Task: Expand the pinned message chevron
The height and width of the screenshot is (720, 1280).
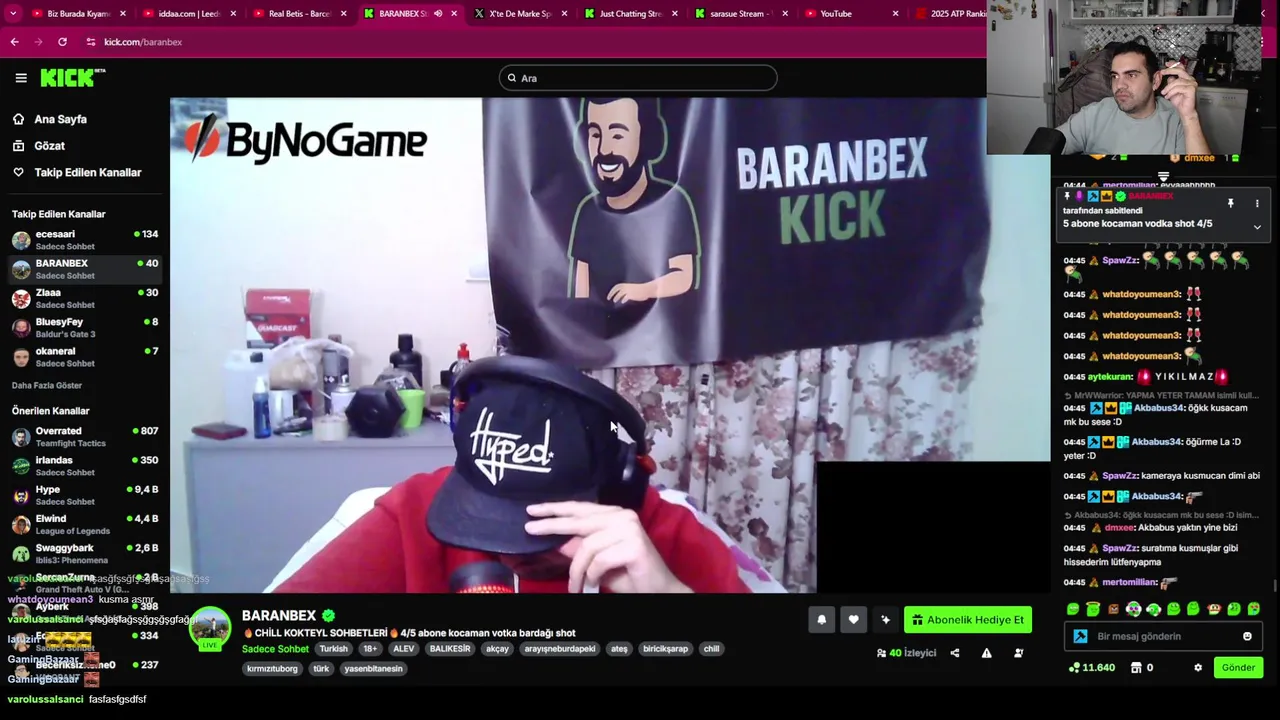Action: 1257,227
